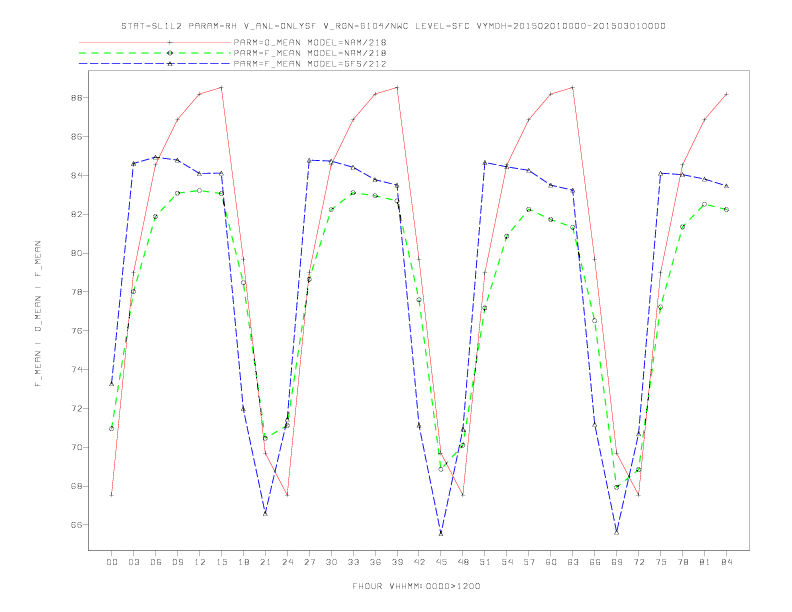Click the x-axis forecast hour label 27
The image size is (792, 612).
pyautogui.click(x=309, y=562)
